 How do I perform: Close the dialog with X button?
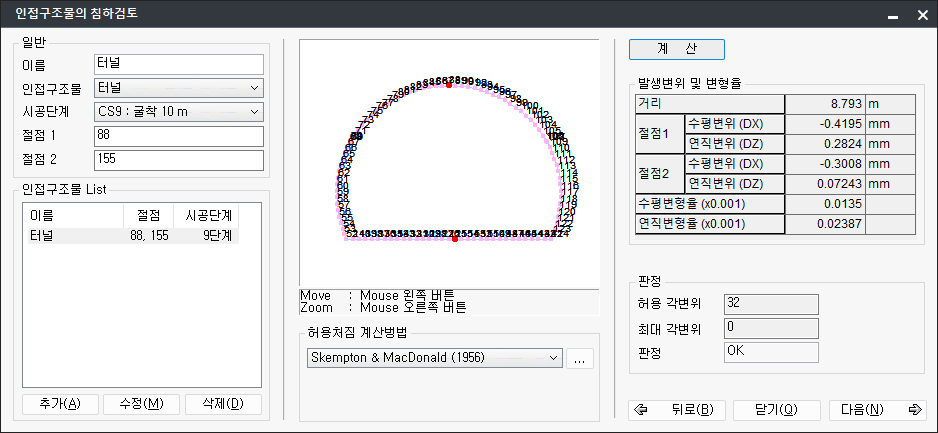pos(917,15)
